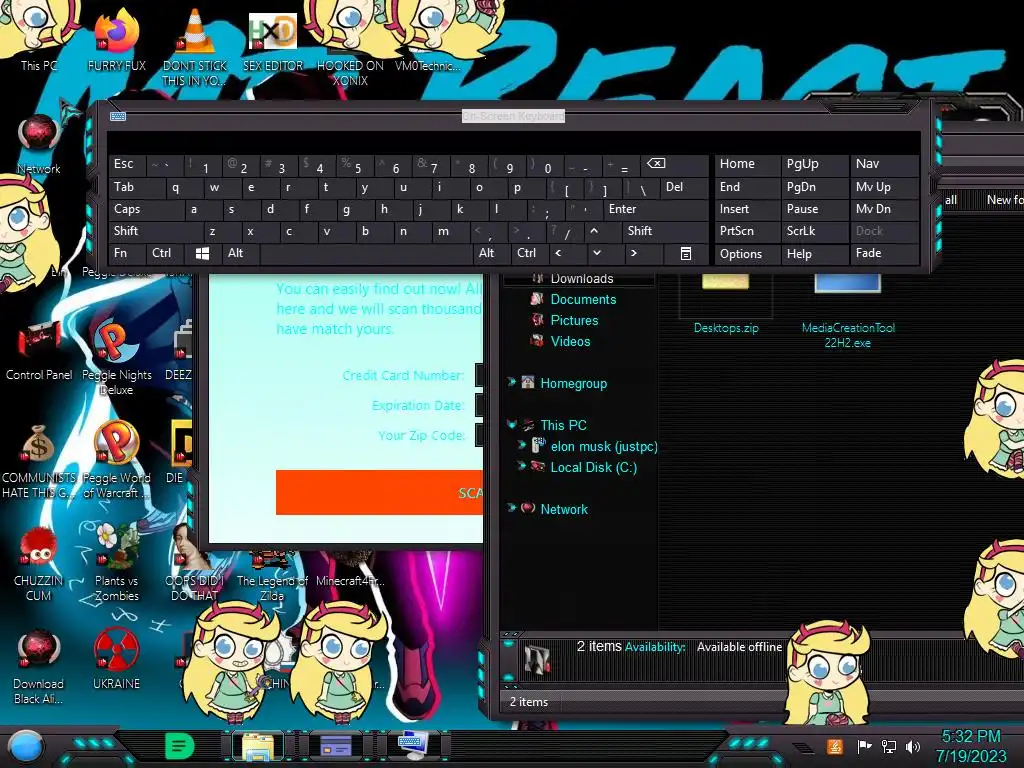Toggle the ScrLk key
1024x768 pixels.
(814, 231)
